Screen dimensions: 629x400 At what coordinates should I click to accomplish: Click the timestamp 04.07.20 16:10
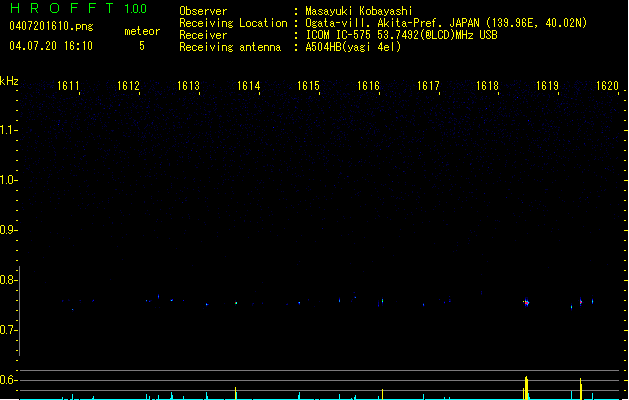coord(51,46)
